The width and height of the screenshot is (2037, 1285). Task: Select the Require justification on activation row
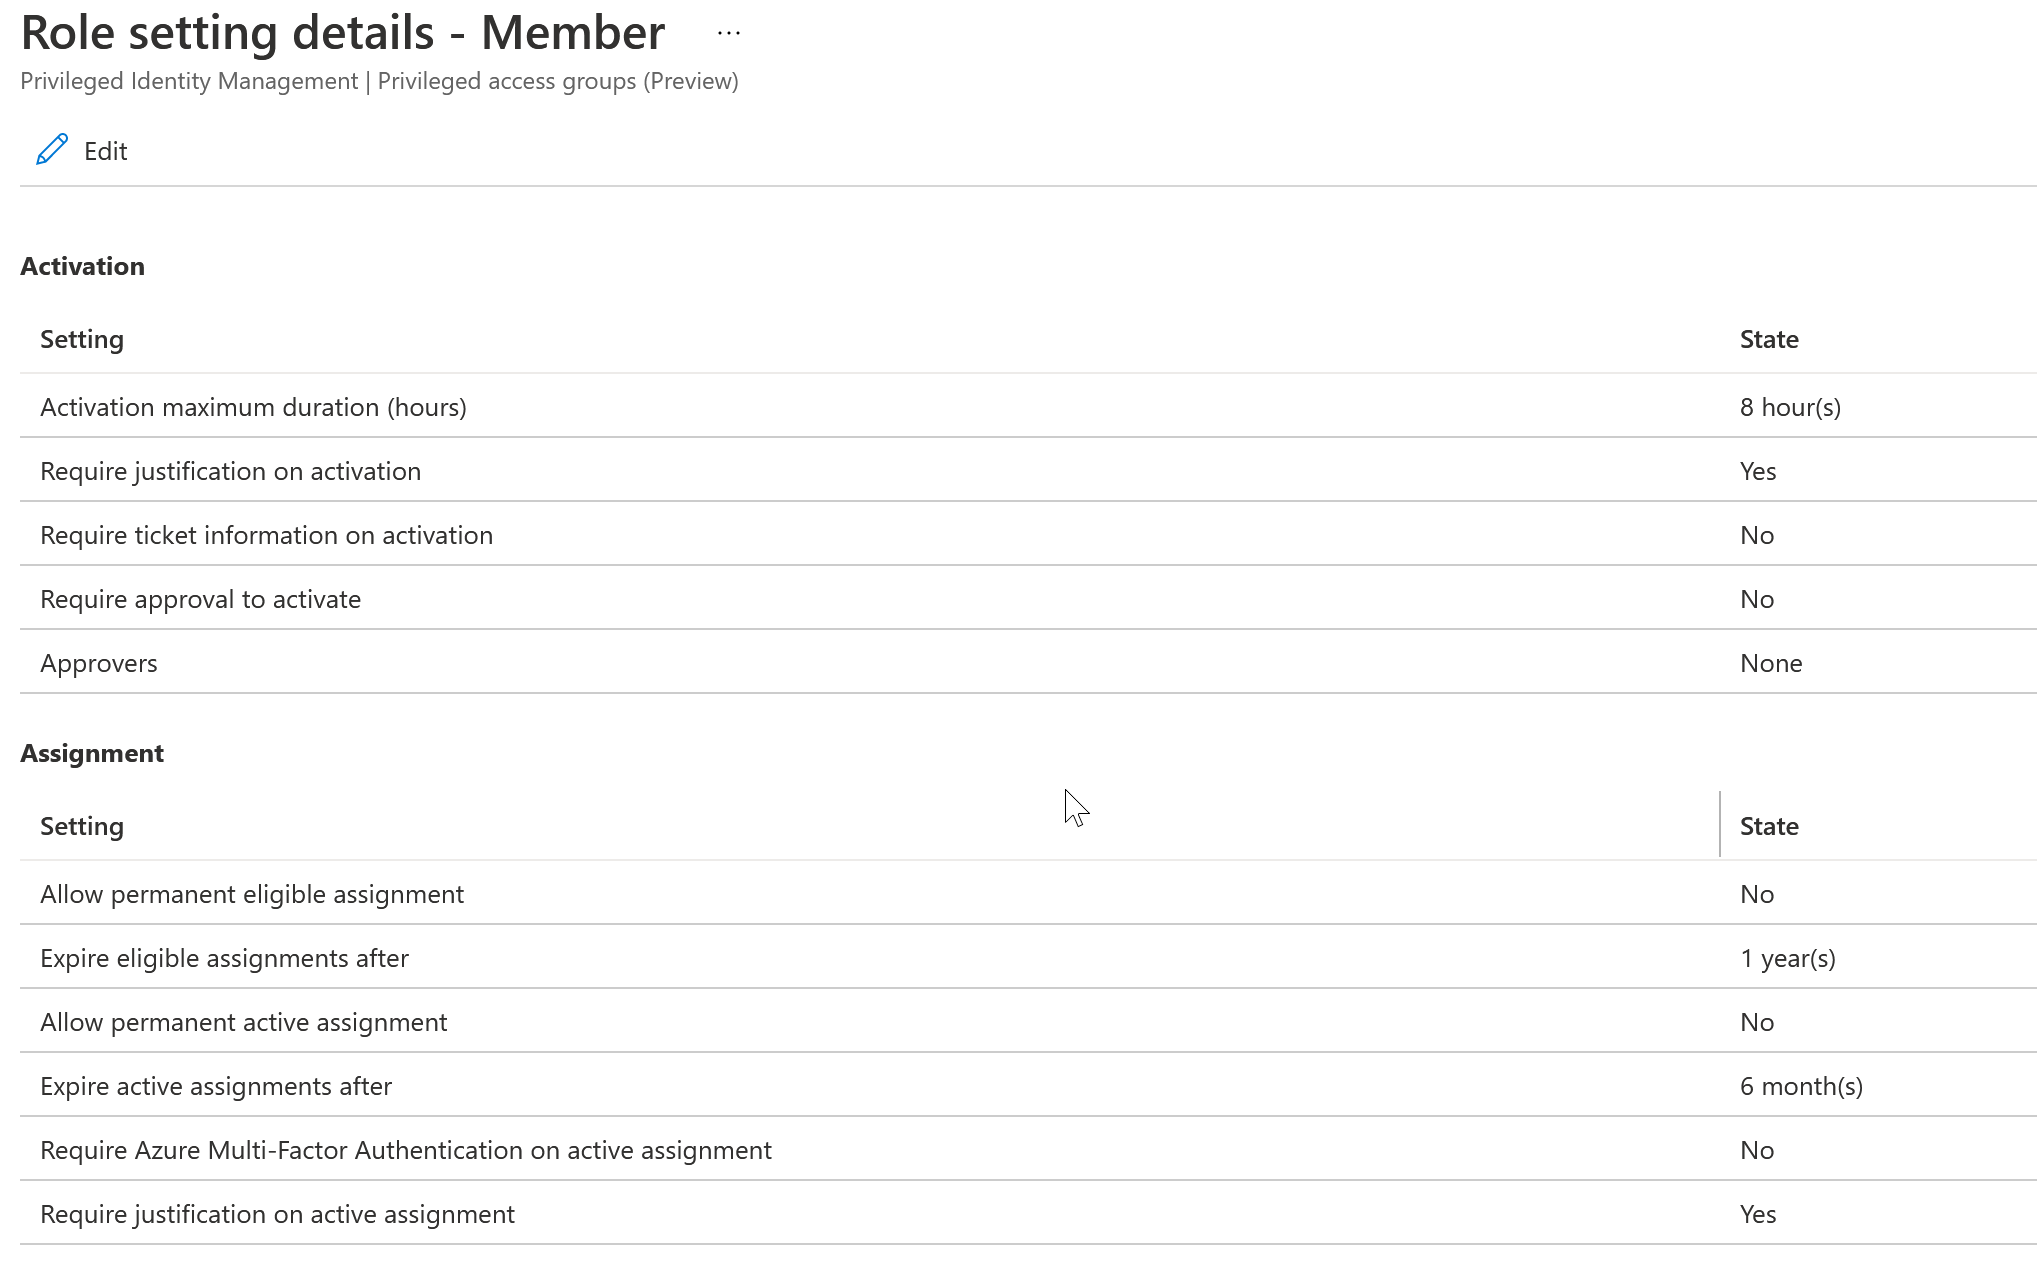230,471
